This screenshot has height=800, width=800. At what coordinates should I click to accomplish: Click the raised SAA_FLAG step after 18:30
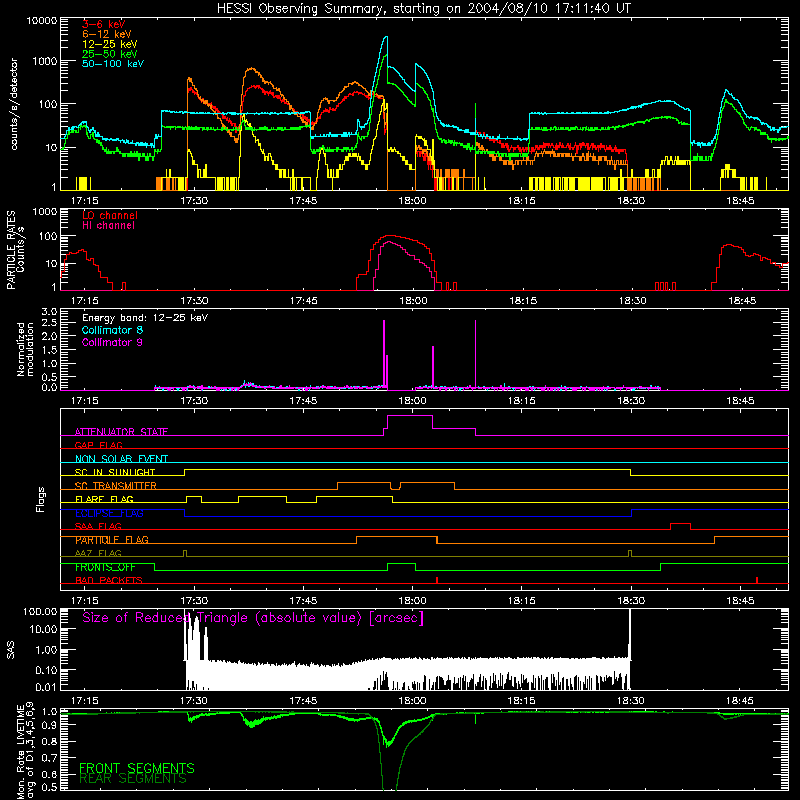click(680, 524)
